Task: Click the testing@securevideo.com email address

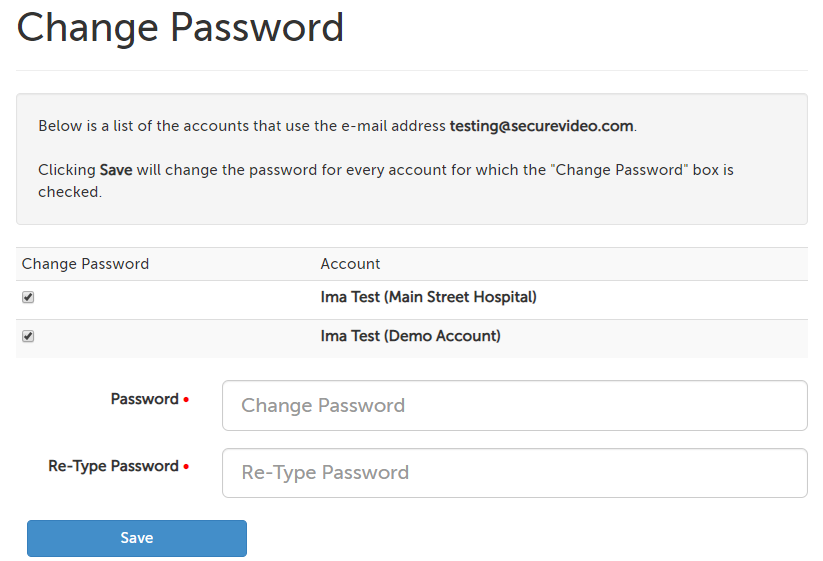Action: click(x=541, y=126)
